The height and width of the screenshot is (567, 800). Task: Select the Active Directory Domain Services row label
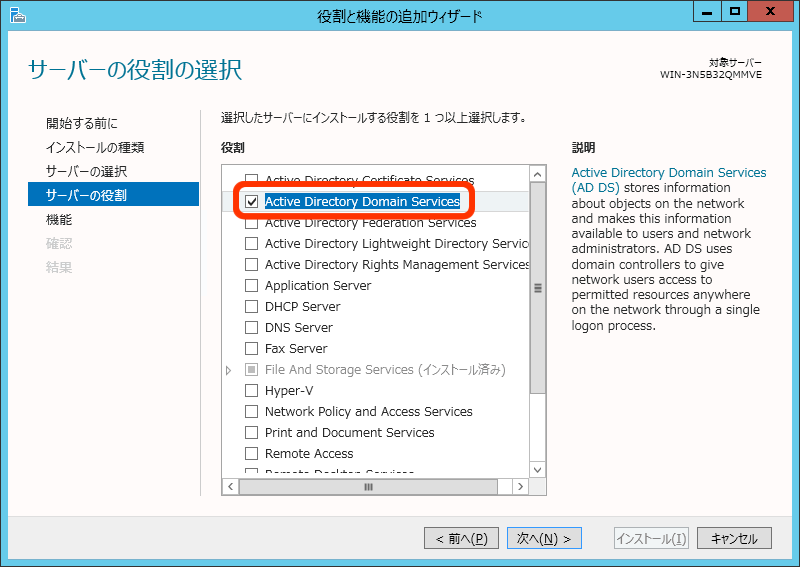362,202
